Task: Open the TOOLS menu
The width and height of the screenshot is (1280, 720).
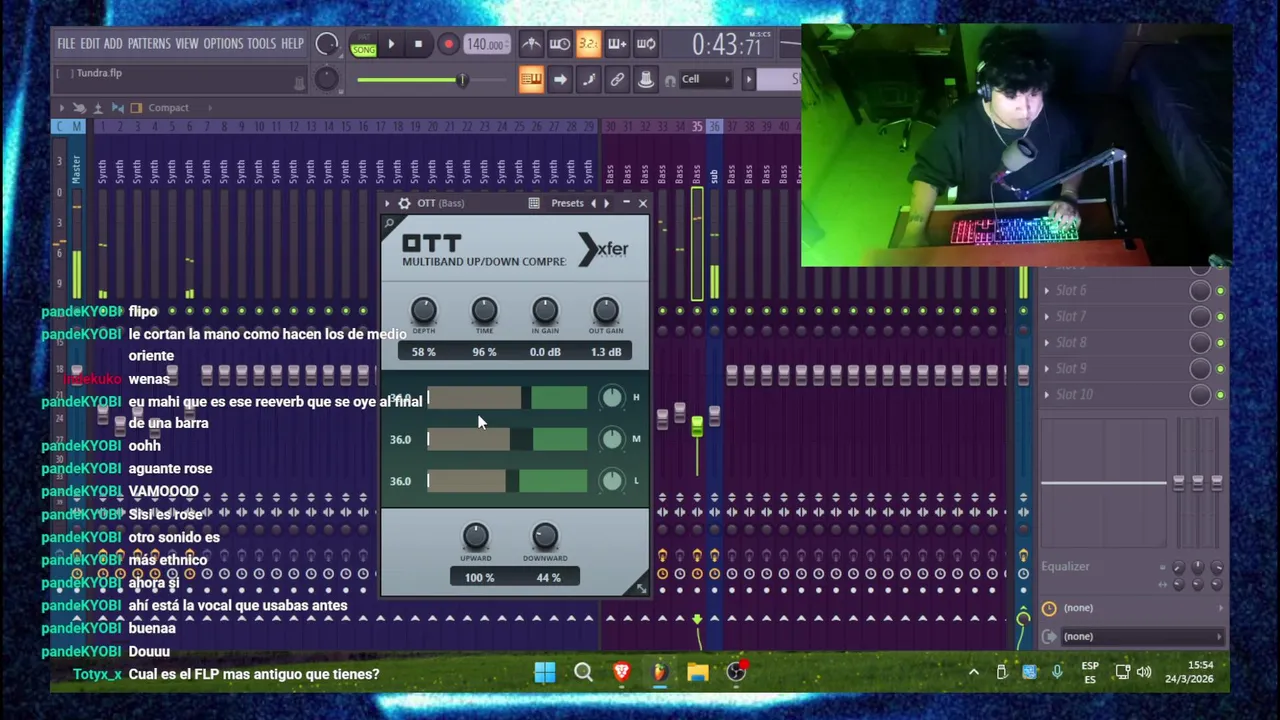Action: tap(261, 44)
